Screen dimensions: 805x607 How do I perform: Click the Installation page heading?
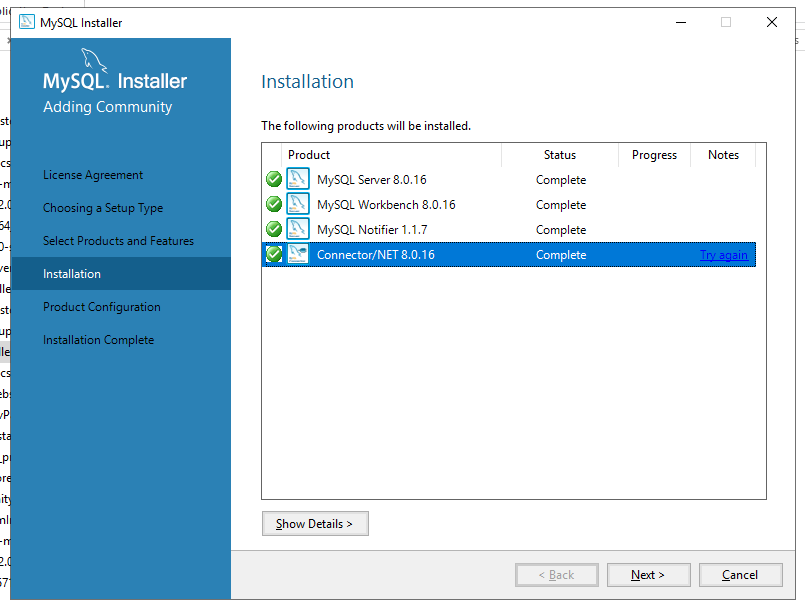307,82
